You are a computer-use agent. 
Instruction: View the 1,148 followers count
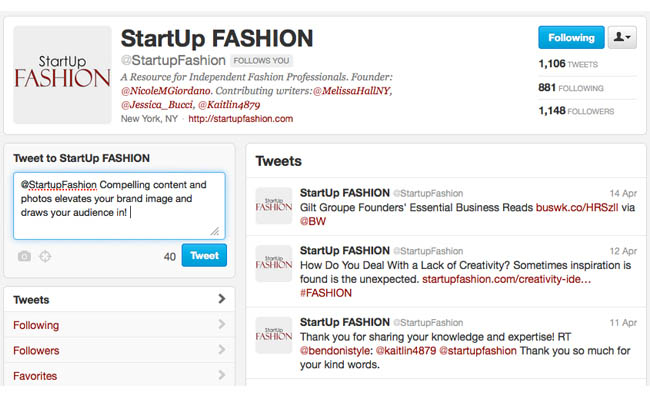pyautogui.click(x=576, y=111)
